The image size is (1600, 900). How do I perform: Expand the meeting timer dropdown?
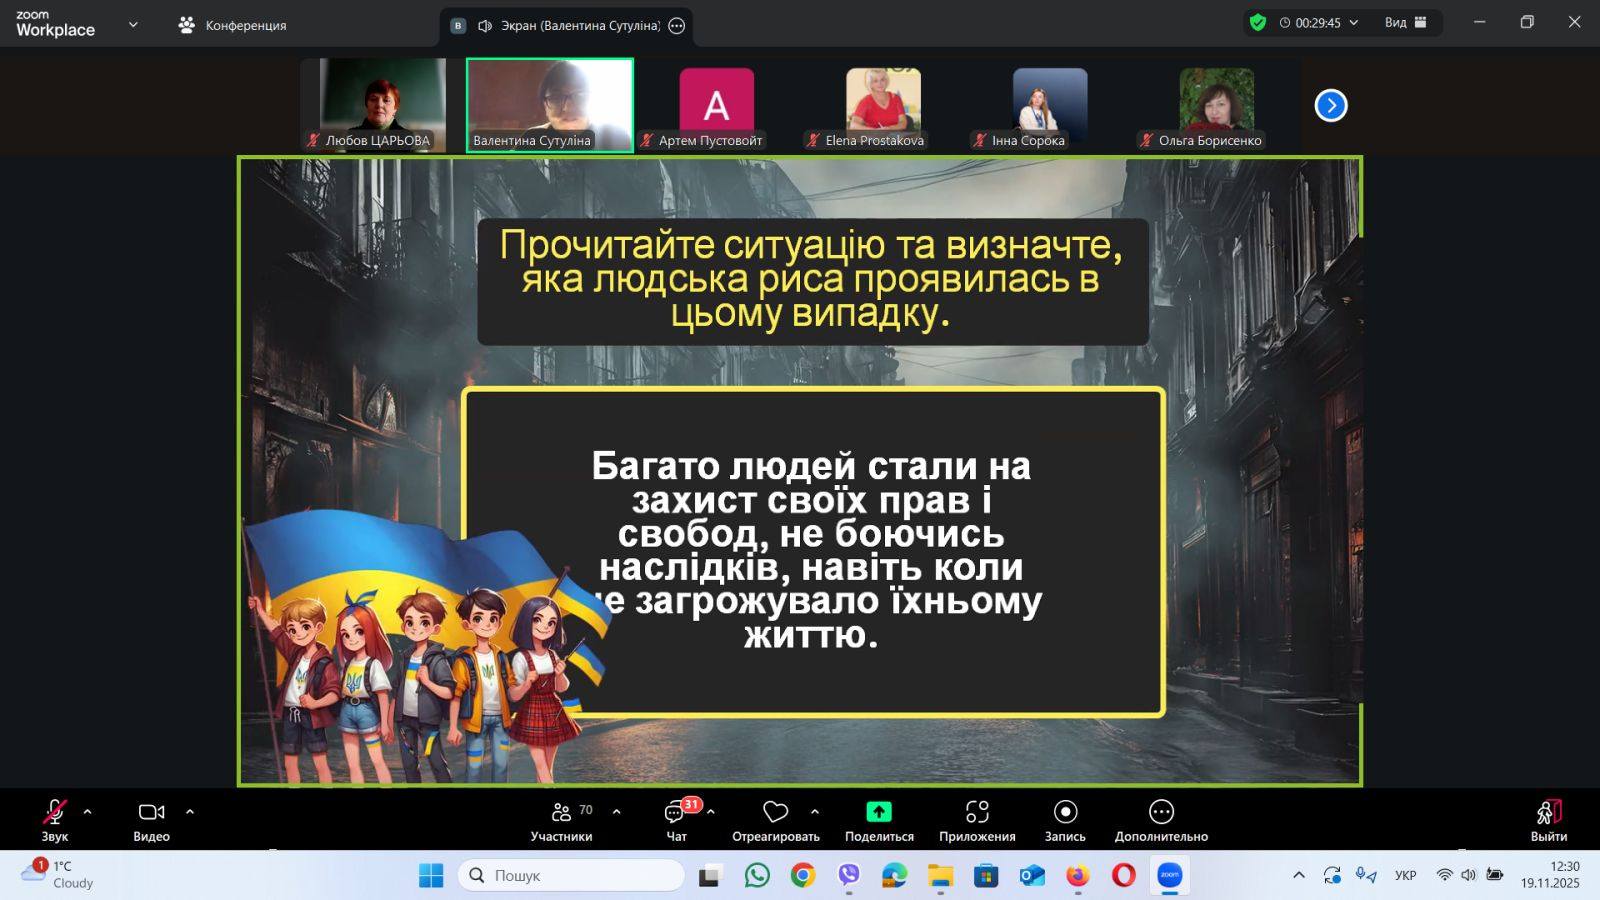[1354, 23]
